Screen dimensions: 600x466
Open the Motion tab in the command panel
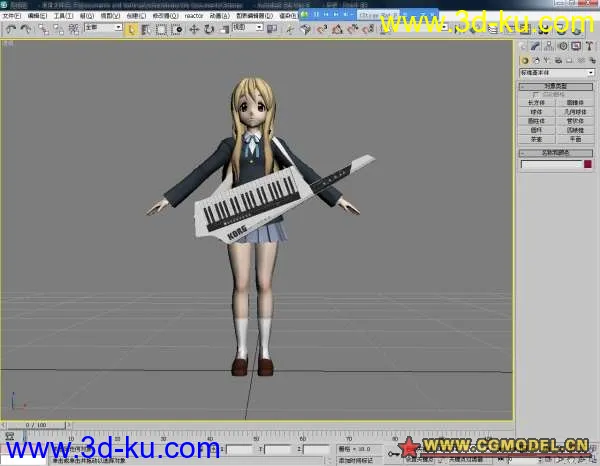[563, 46]
